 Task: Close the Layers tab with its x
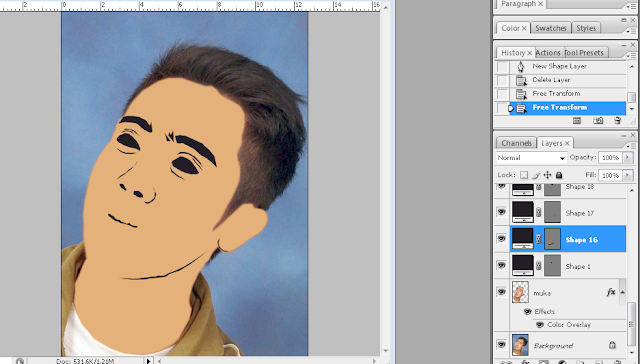pyautogui.click(x=567, y=143)
